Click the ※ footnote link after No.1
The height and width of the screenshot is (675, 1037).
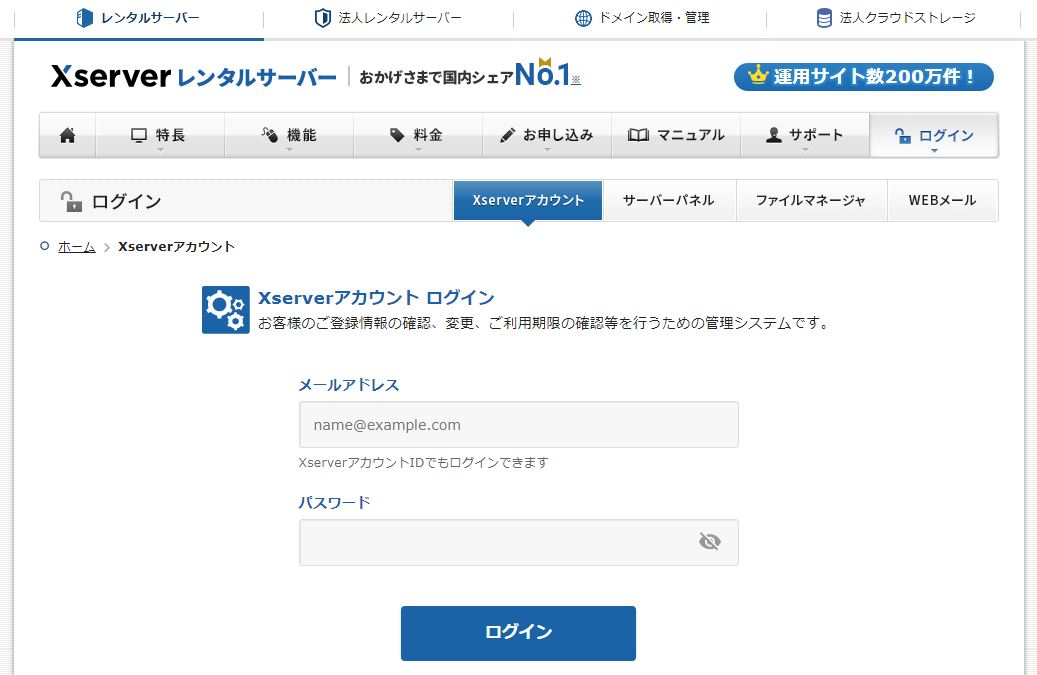[576, 80]
